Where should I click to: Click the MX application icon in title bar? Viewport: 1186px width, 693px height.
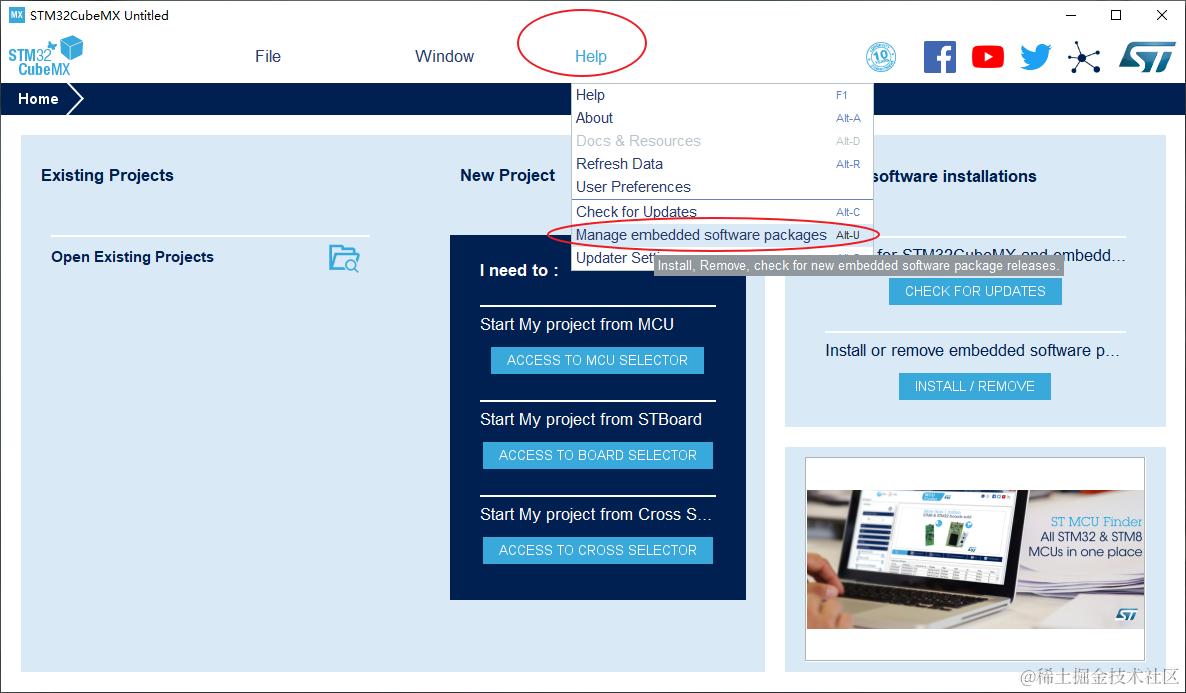pos(17,15)
